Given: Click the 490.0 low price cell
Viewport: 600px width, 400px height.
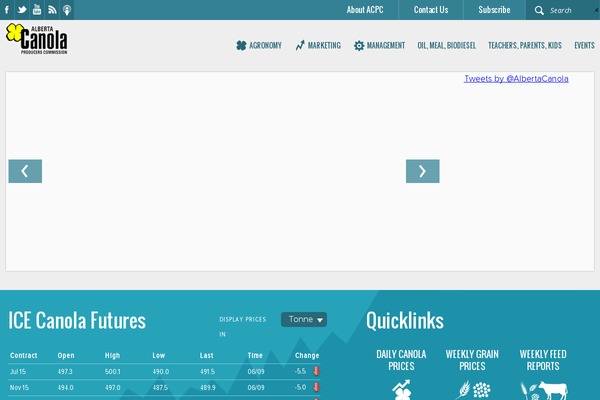Looking at the screenshot, I should 161,371.
